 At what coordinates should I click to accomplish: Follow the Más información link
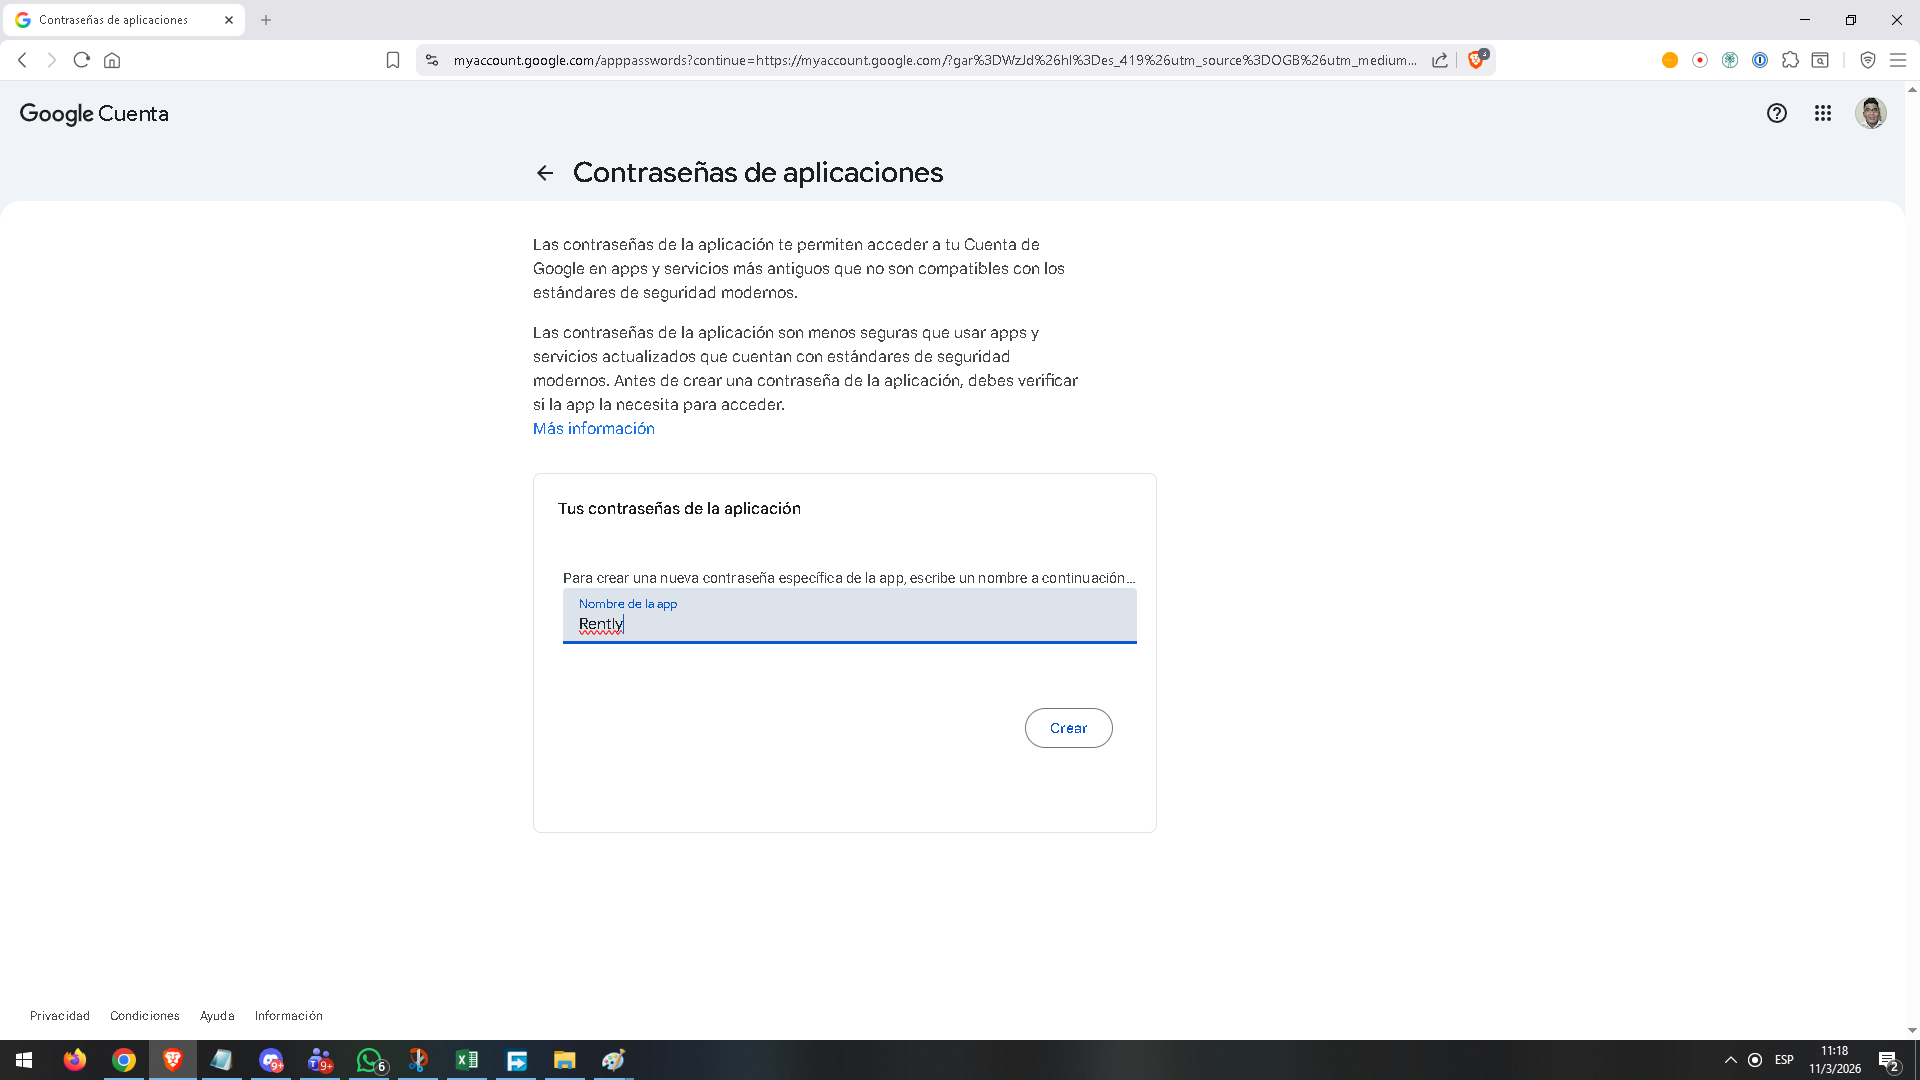(x=593, y=428)
